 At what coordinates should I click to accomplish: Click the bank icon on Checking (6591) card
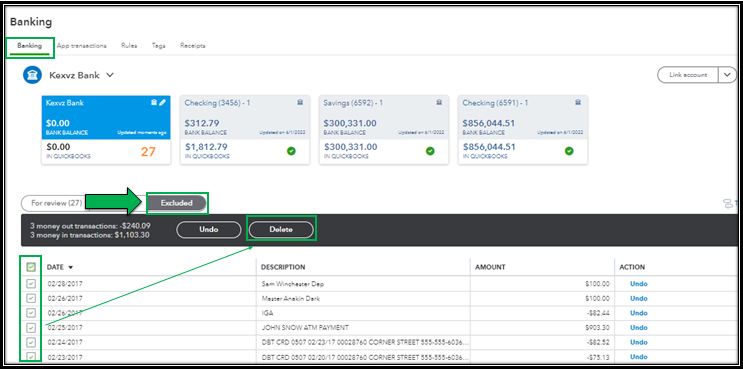(578, 102)
